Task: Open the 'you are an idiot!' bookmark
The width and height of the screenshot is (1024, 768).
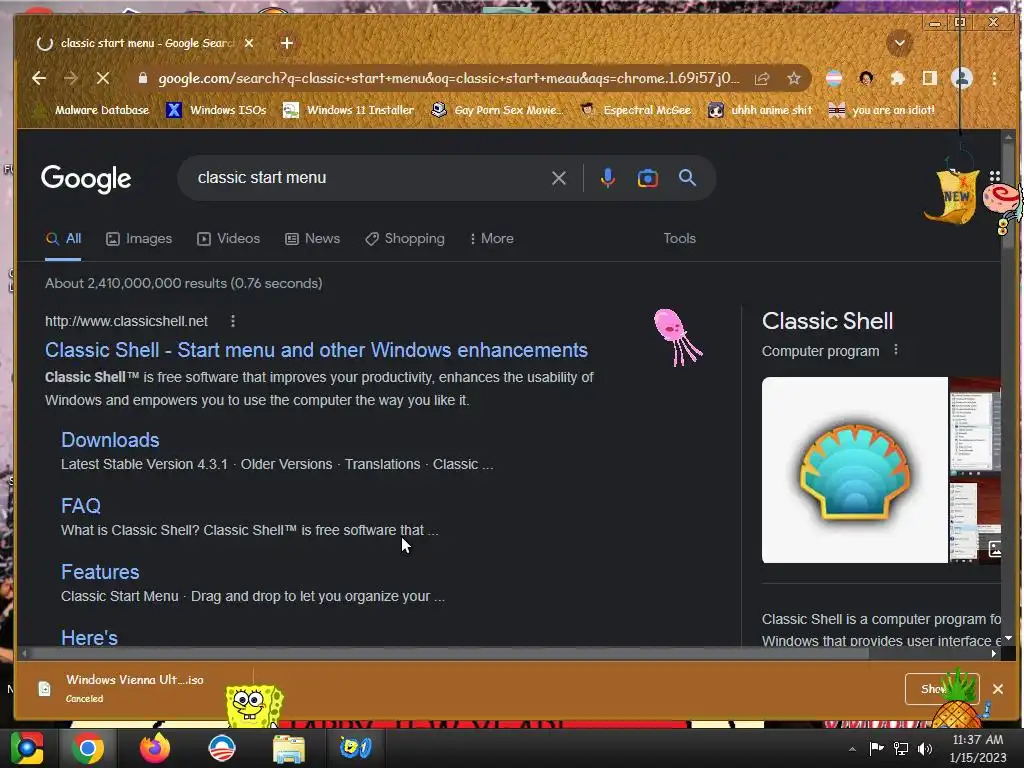Action: [x=882, y=110]
